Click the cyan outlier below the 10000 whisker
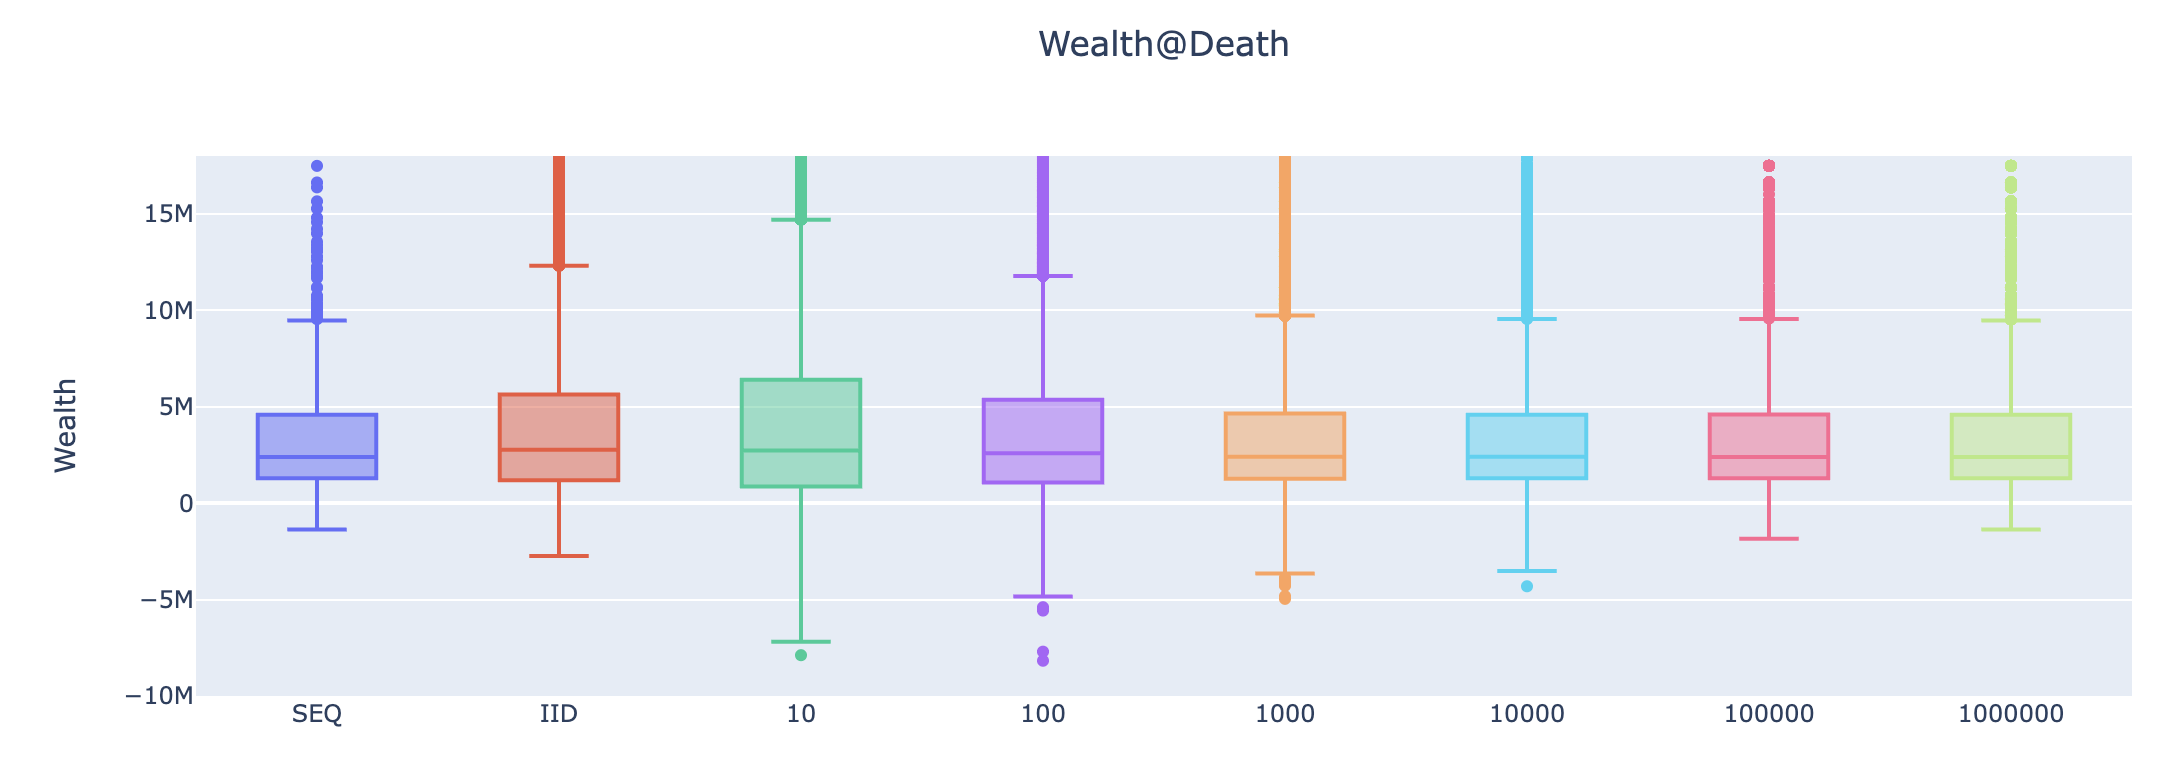The image size is (2178, 764). click(x=1527, y=586)
